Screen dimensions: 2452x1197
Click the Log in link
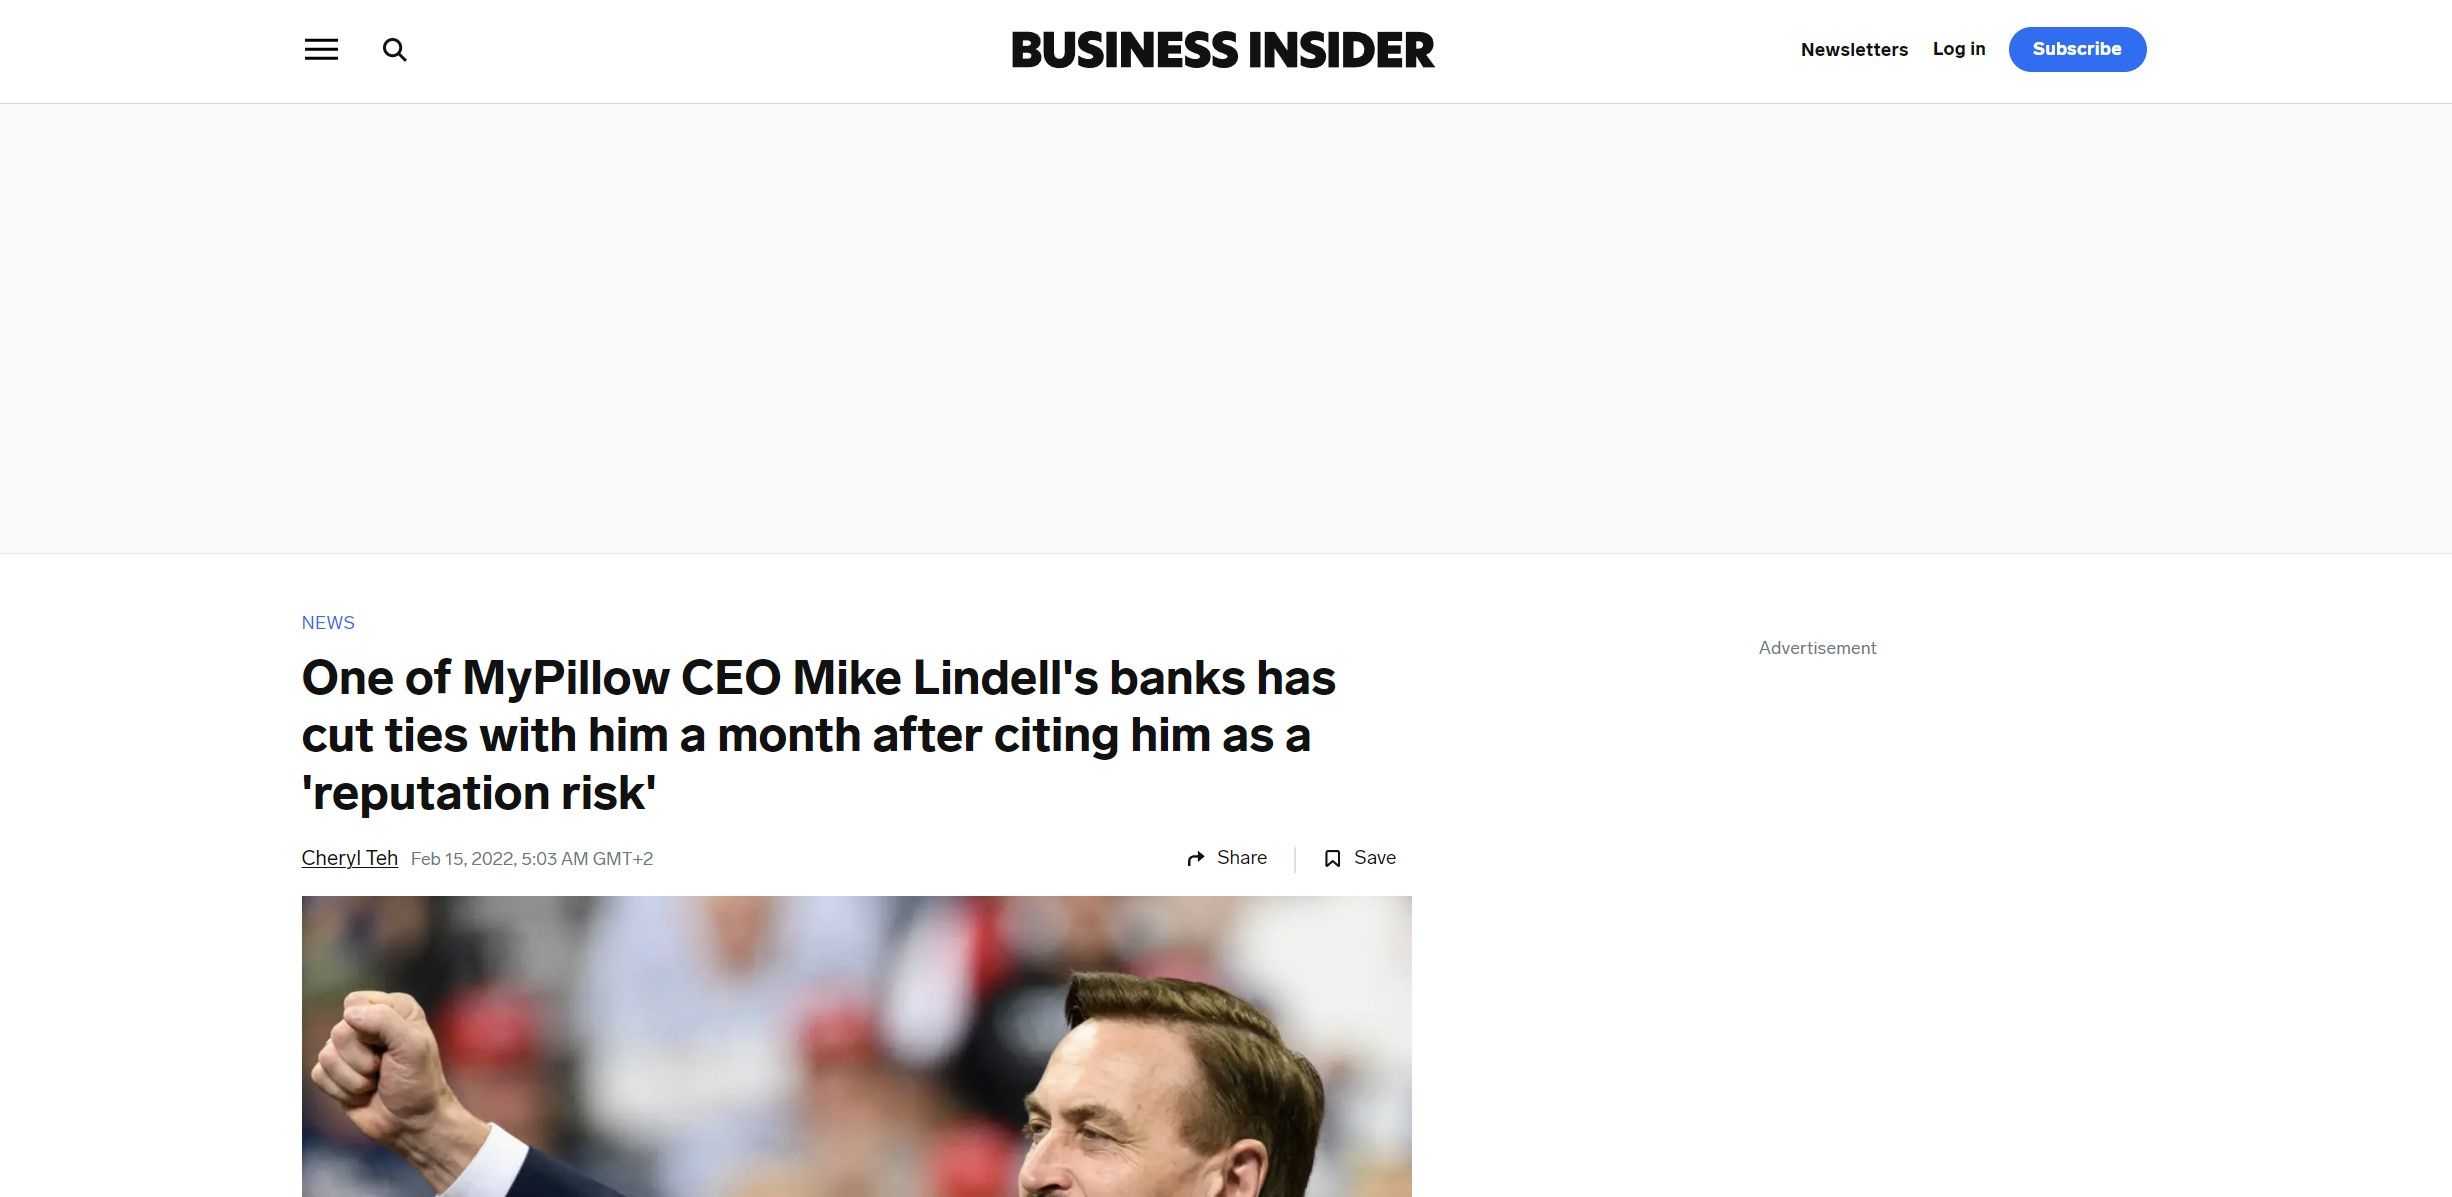tap(1958, 49)
